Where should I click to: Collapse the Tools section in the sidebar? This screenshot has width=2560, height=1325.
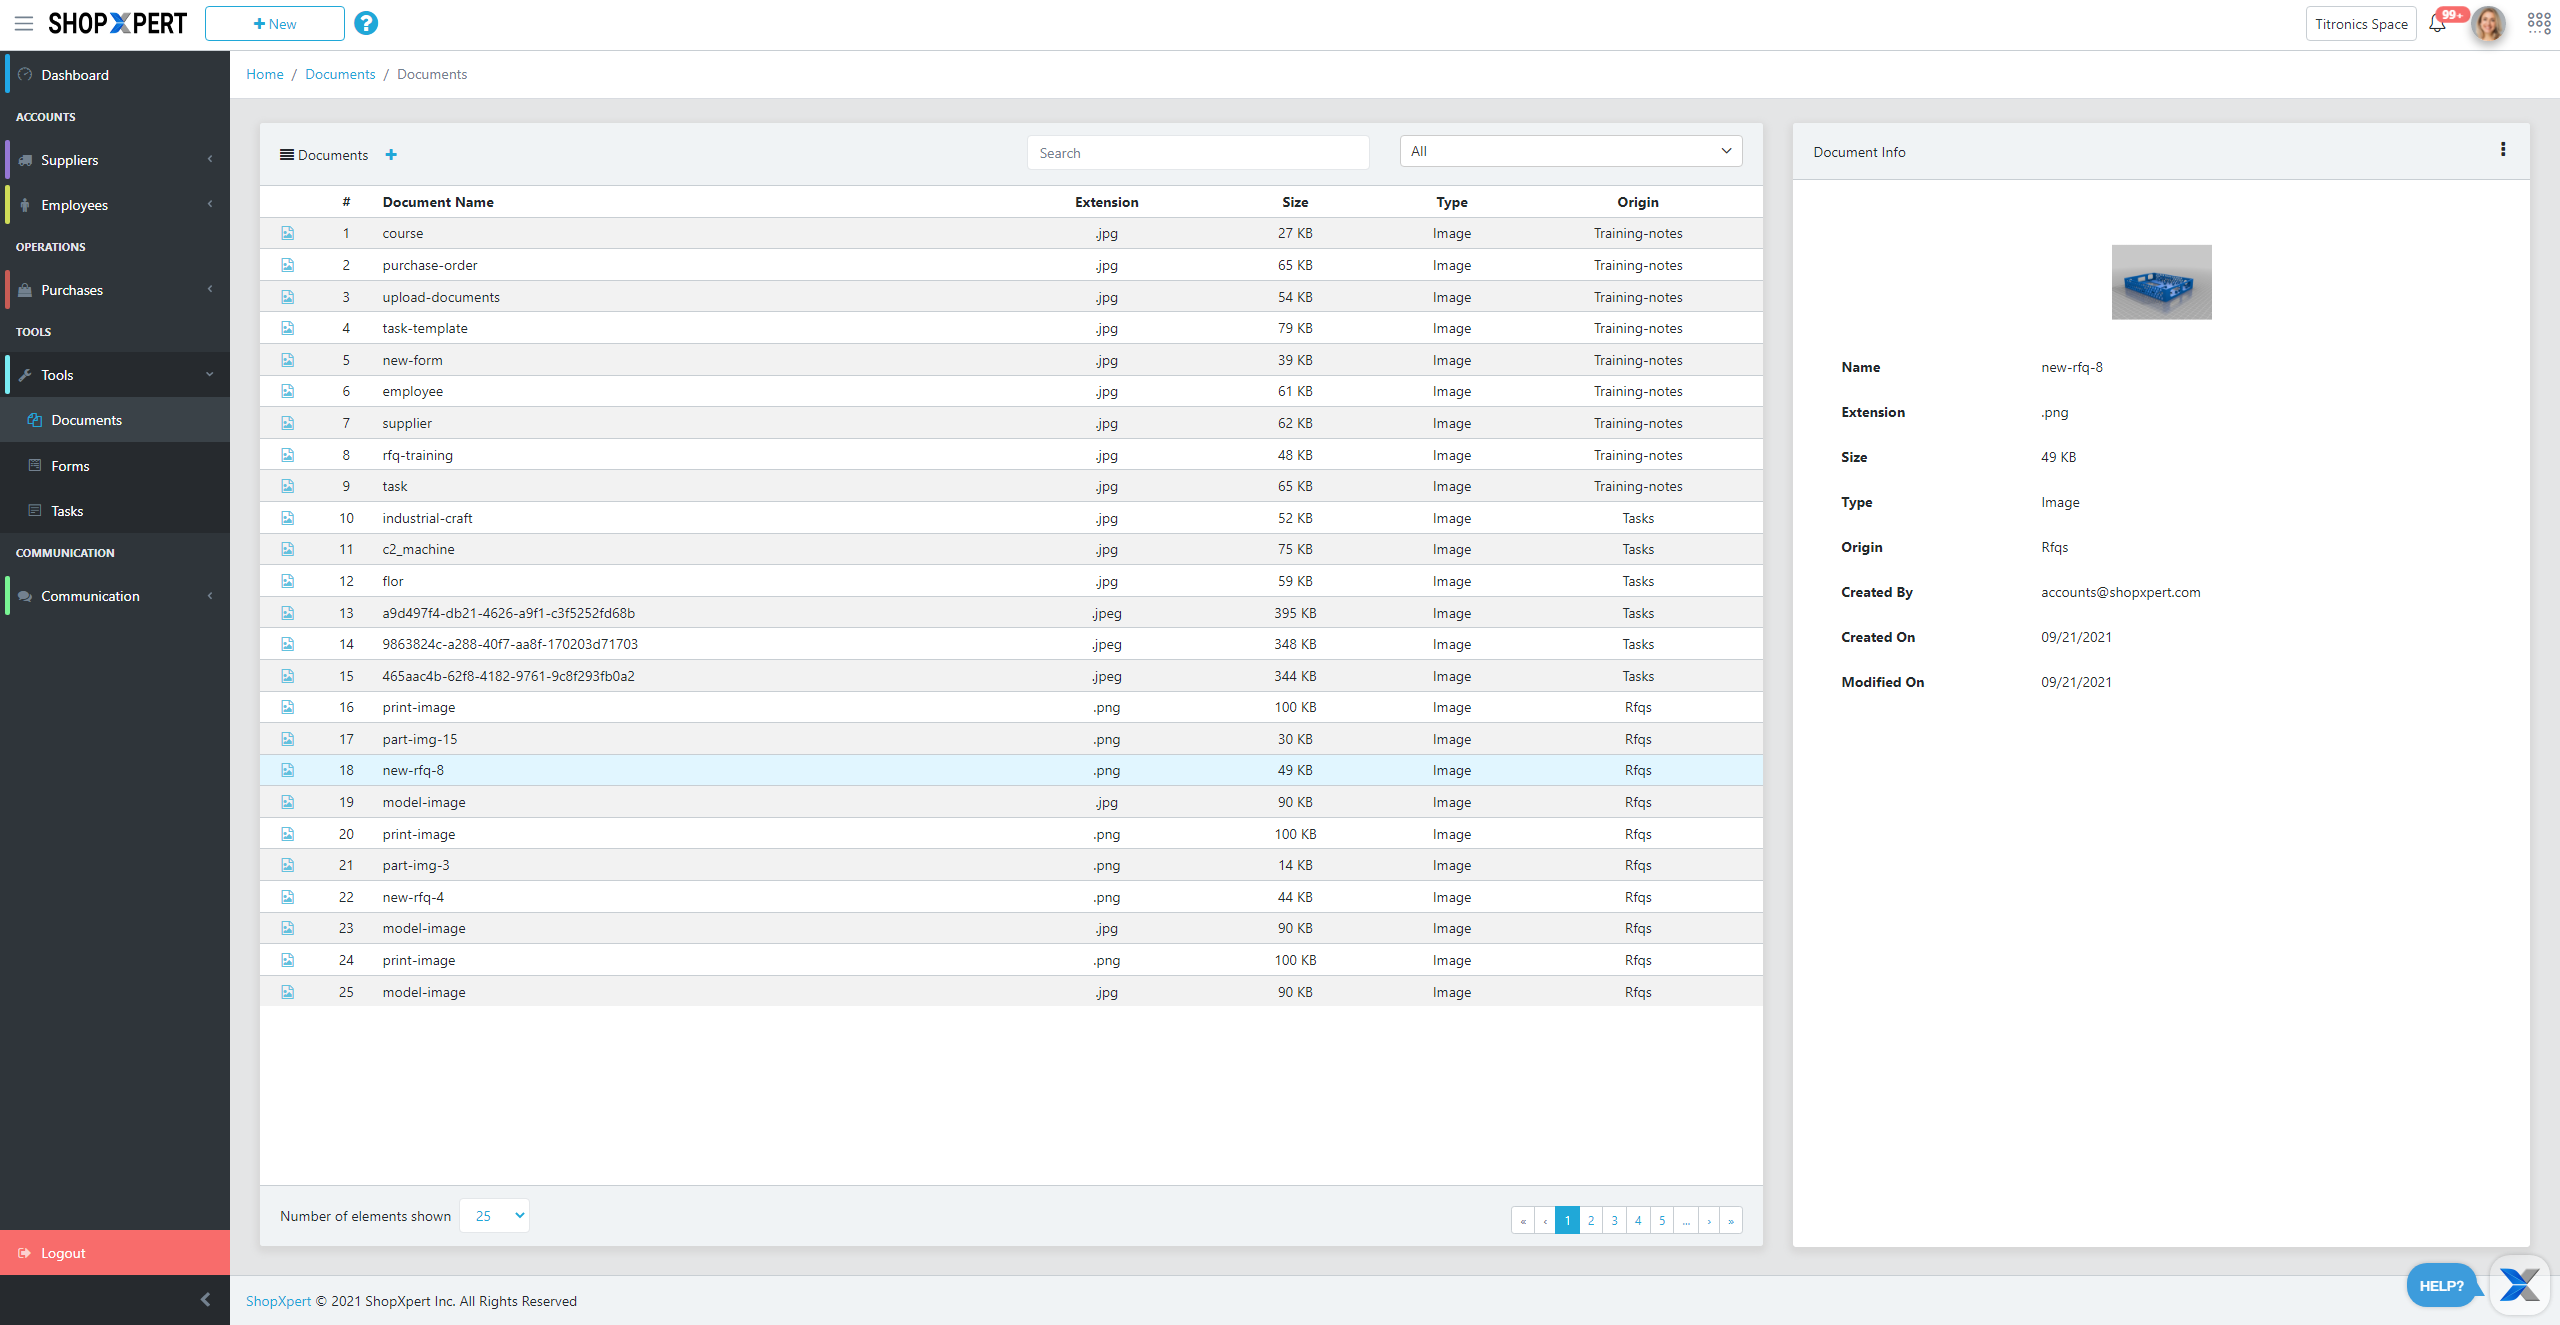(208, 374)
